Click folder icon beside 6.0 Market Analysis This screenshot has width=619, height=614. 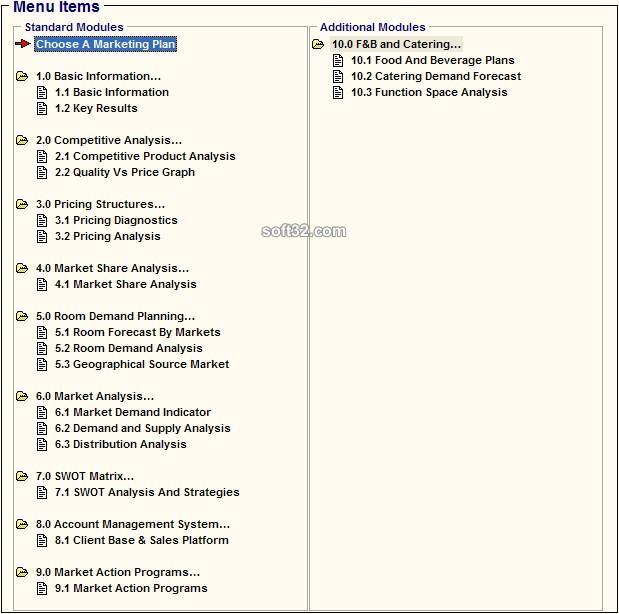point(22,396)
